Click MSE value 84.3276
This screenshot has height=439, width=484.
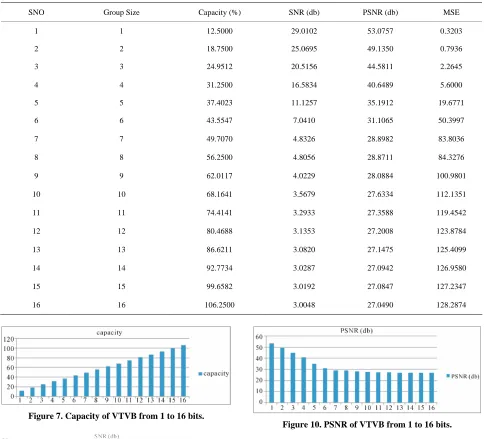point(451,157)
